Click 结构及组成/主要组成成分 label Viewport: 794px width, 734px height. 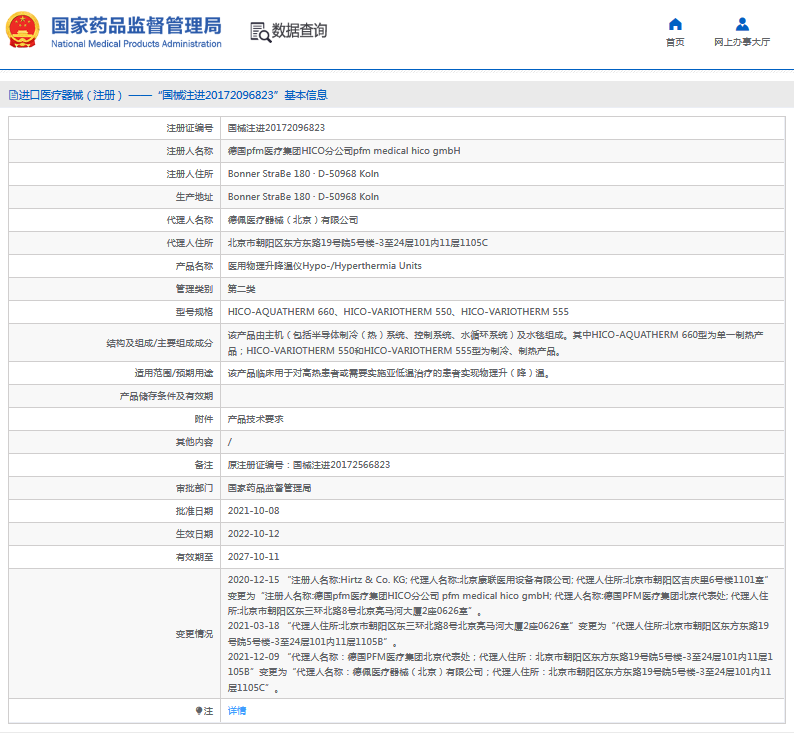(160, 343)
